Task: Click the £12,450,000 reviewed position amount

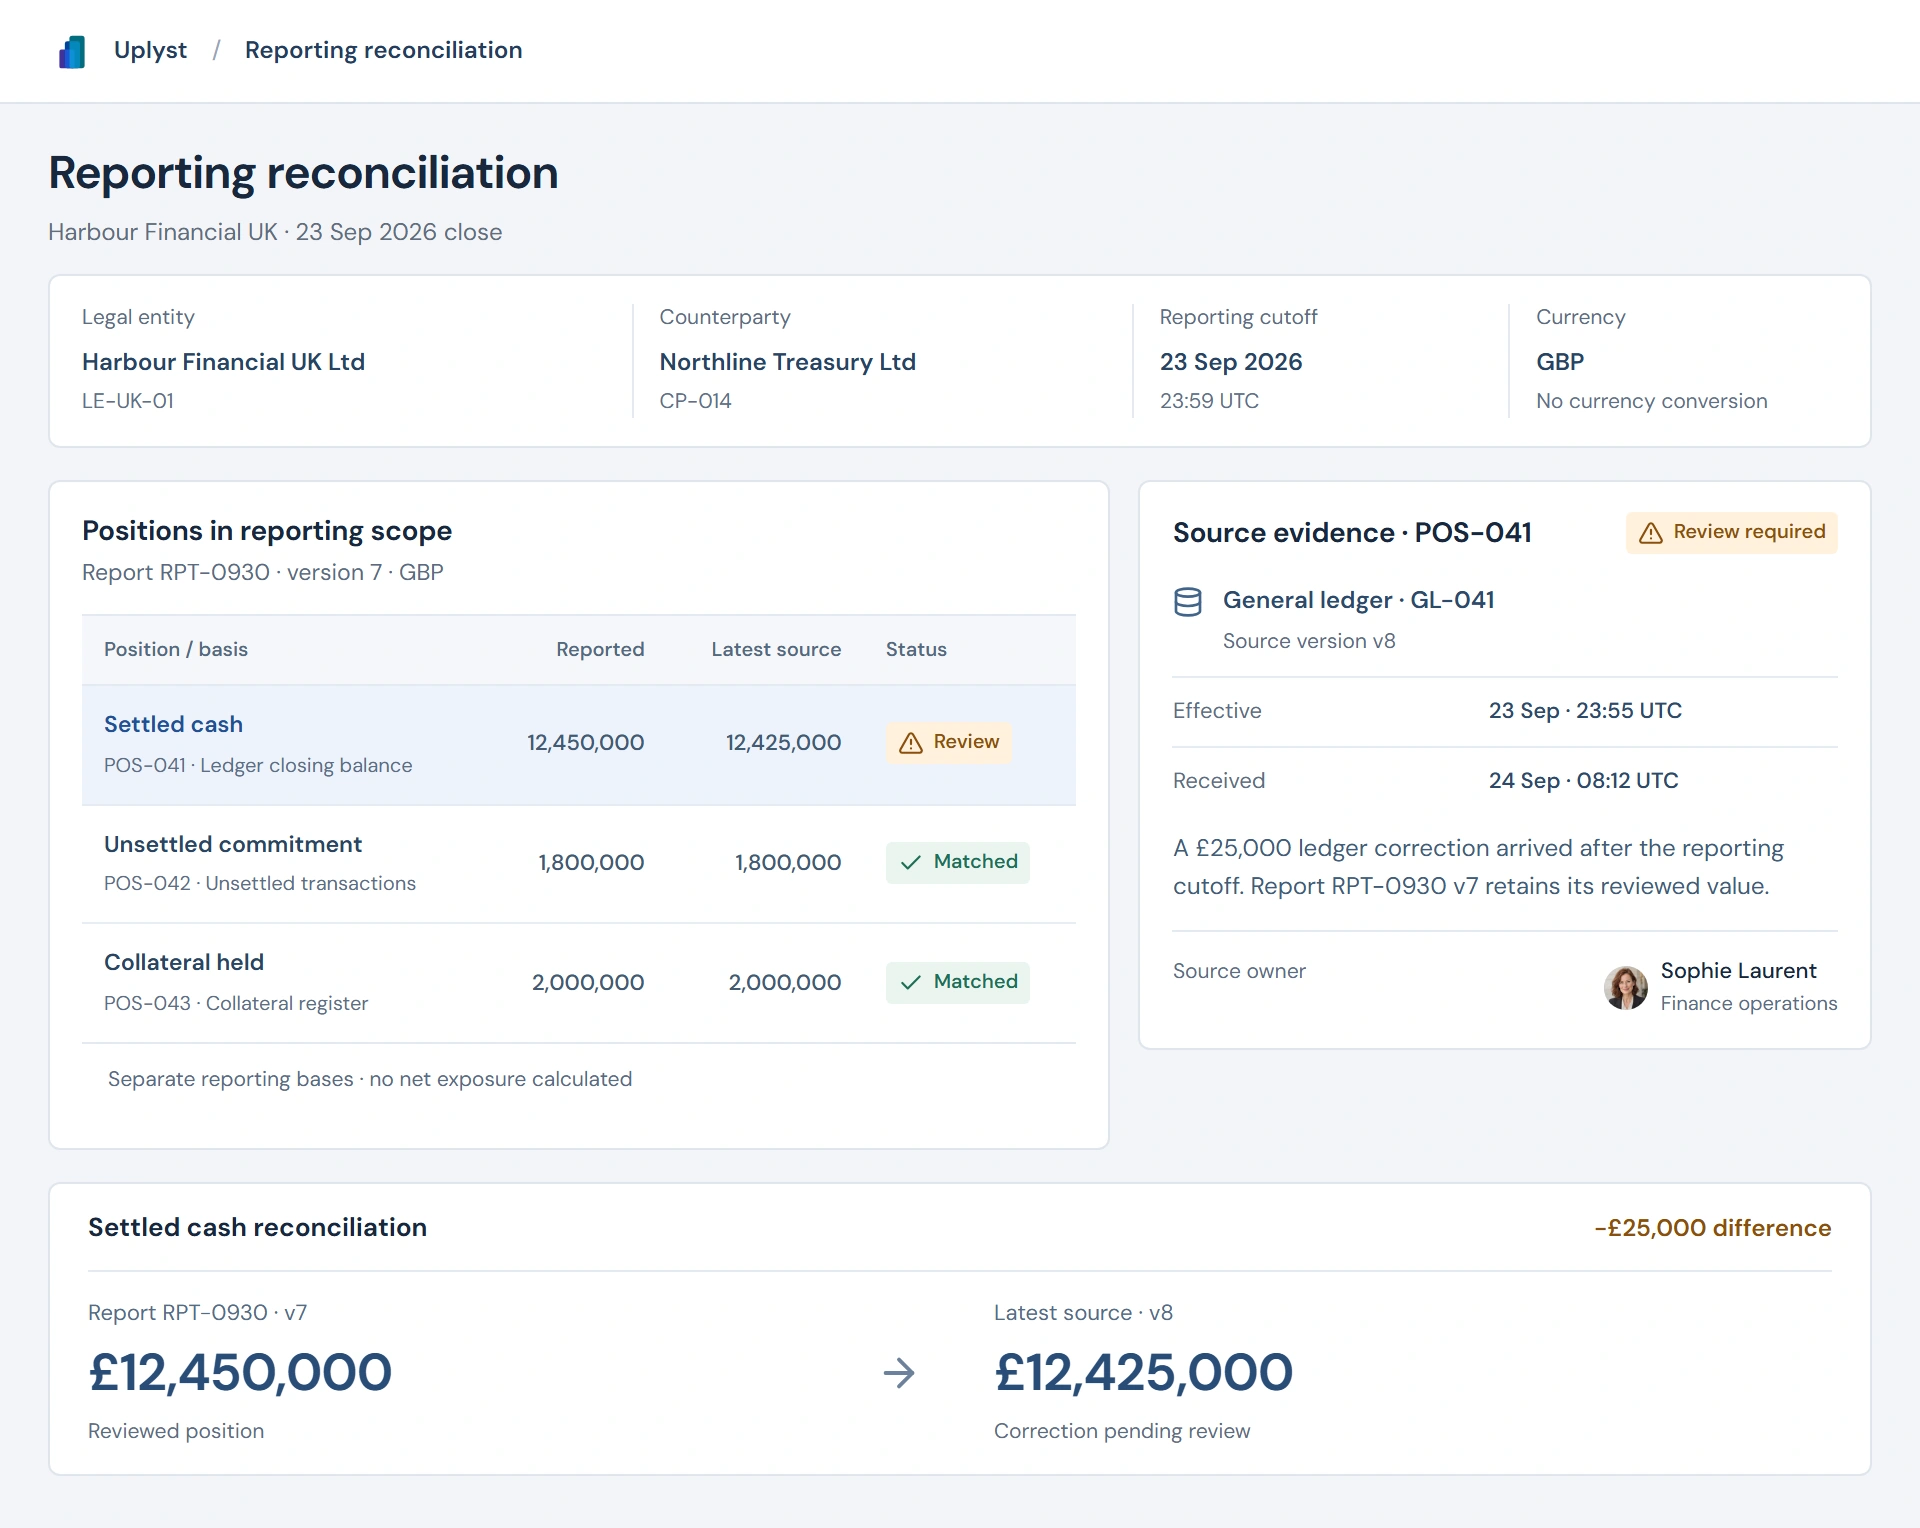Action: 240,1372
